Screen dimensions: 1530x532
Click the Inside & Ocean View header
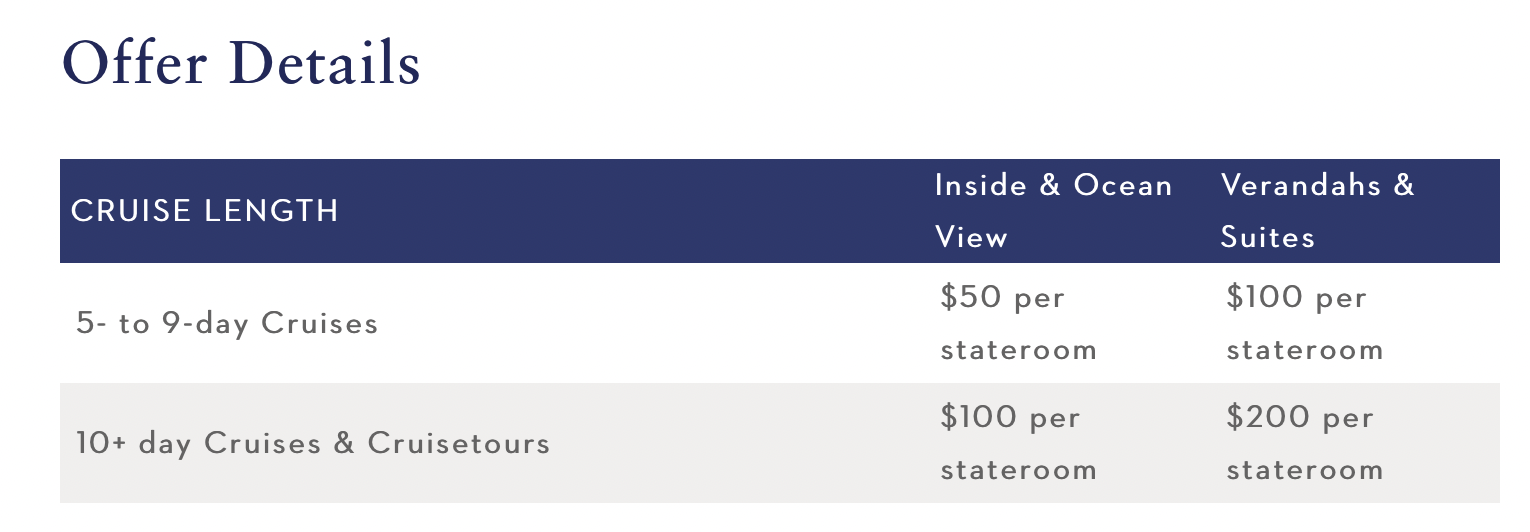(1054, 211)
